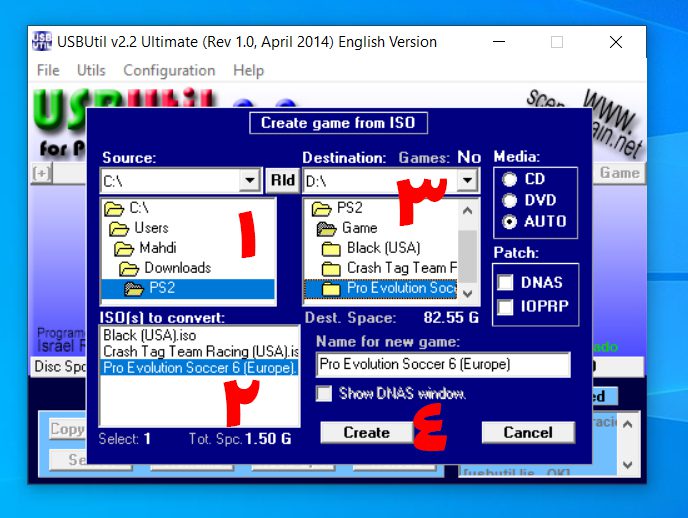Open the Configuration menu
Image resolution: width=688 pixels, height=518 pixels.
(x=169, y=70)
